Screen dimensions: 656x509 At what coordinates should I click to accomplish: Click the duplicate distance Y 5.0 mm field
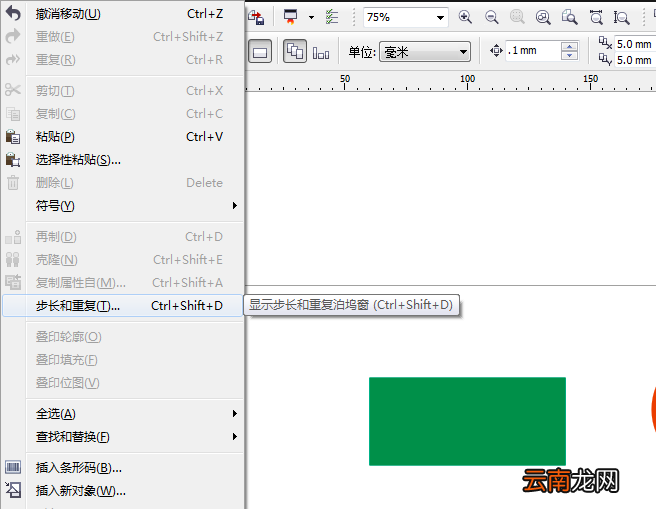coord(635,60)
